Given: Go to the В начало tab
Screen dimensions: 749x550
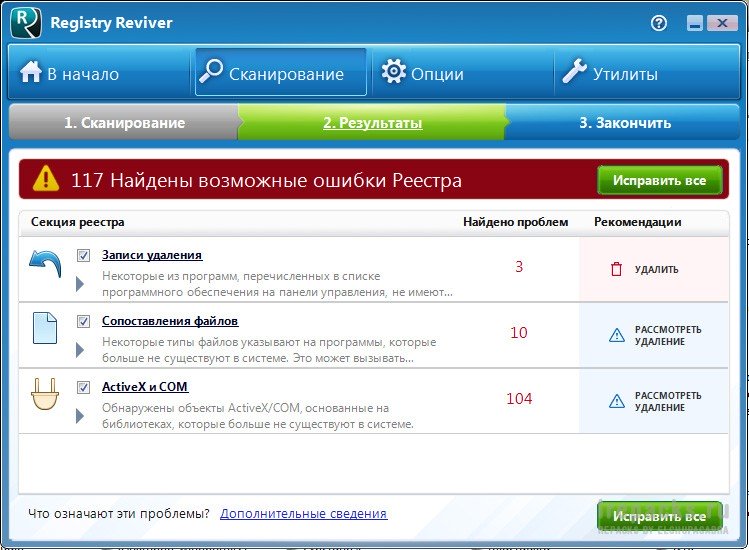Looking at the screenshot, I should point(99,73).
